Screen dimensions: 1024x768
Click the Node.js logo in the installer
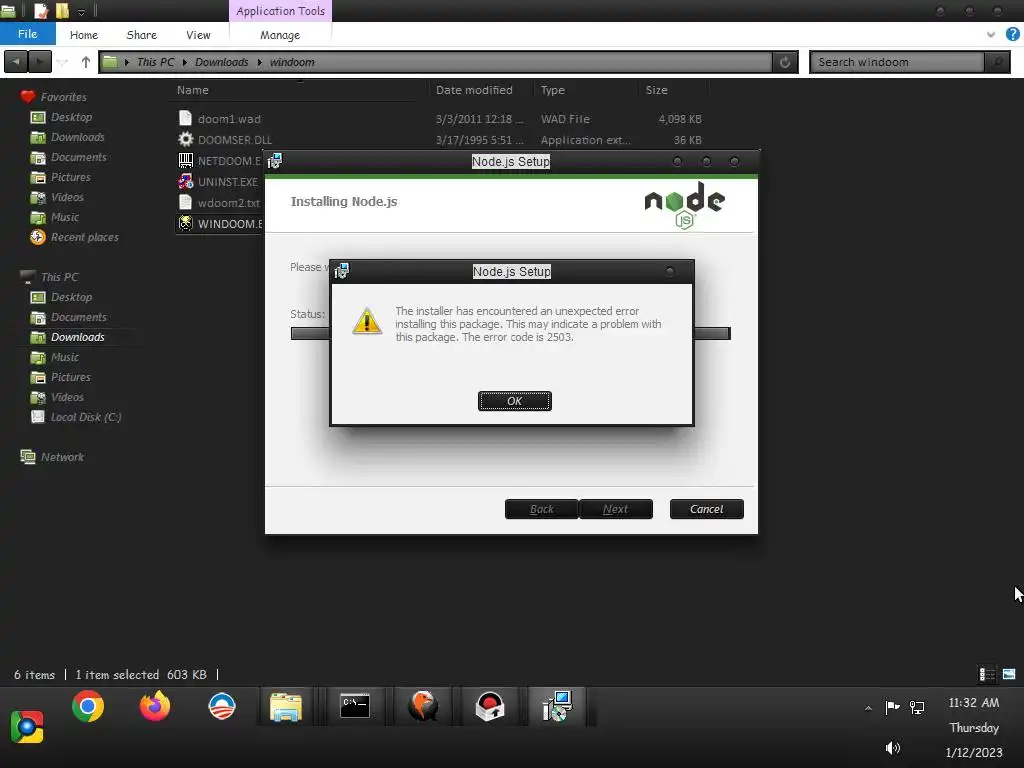(x=684, y=205)
